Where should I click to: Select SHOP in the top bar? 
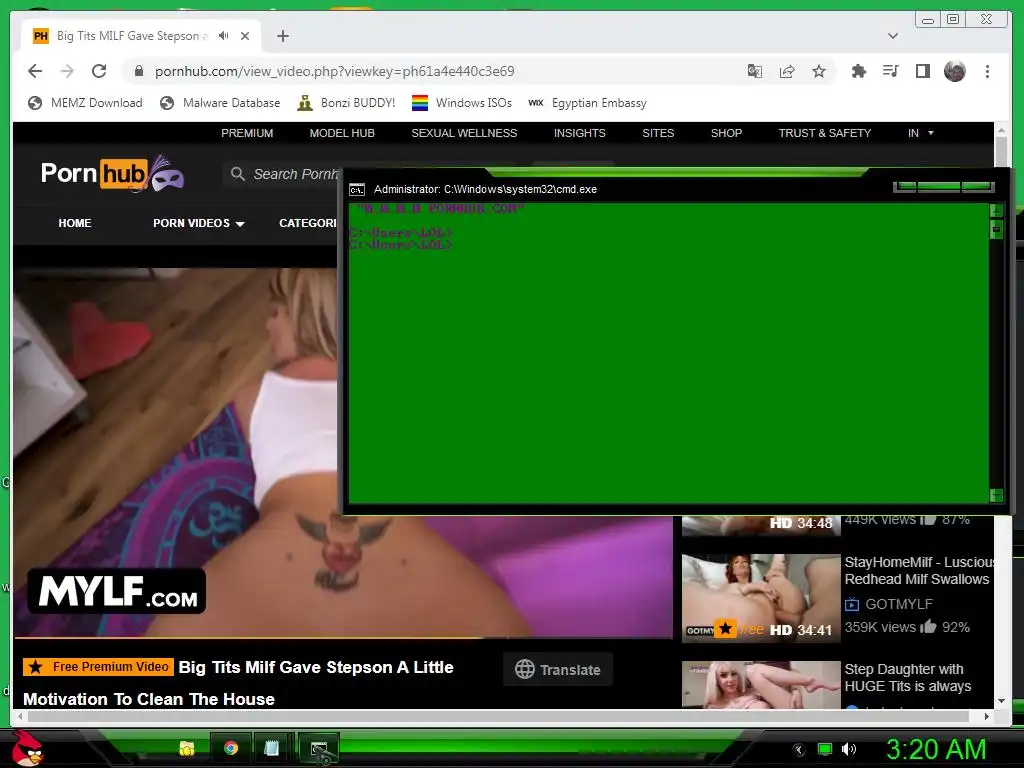coord(726,133)
